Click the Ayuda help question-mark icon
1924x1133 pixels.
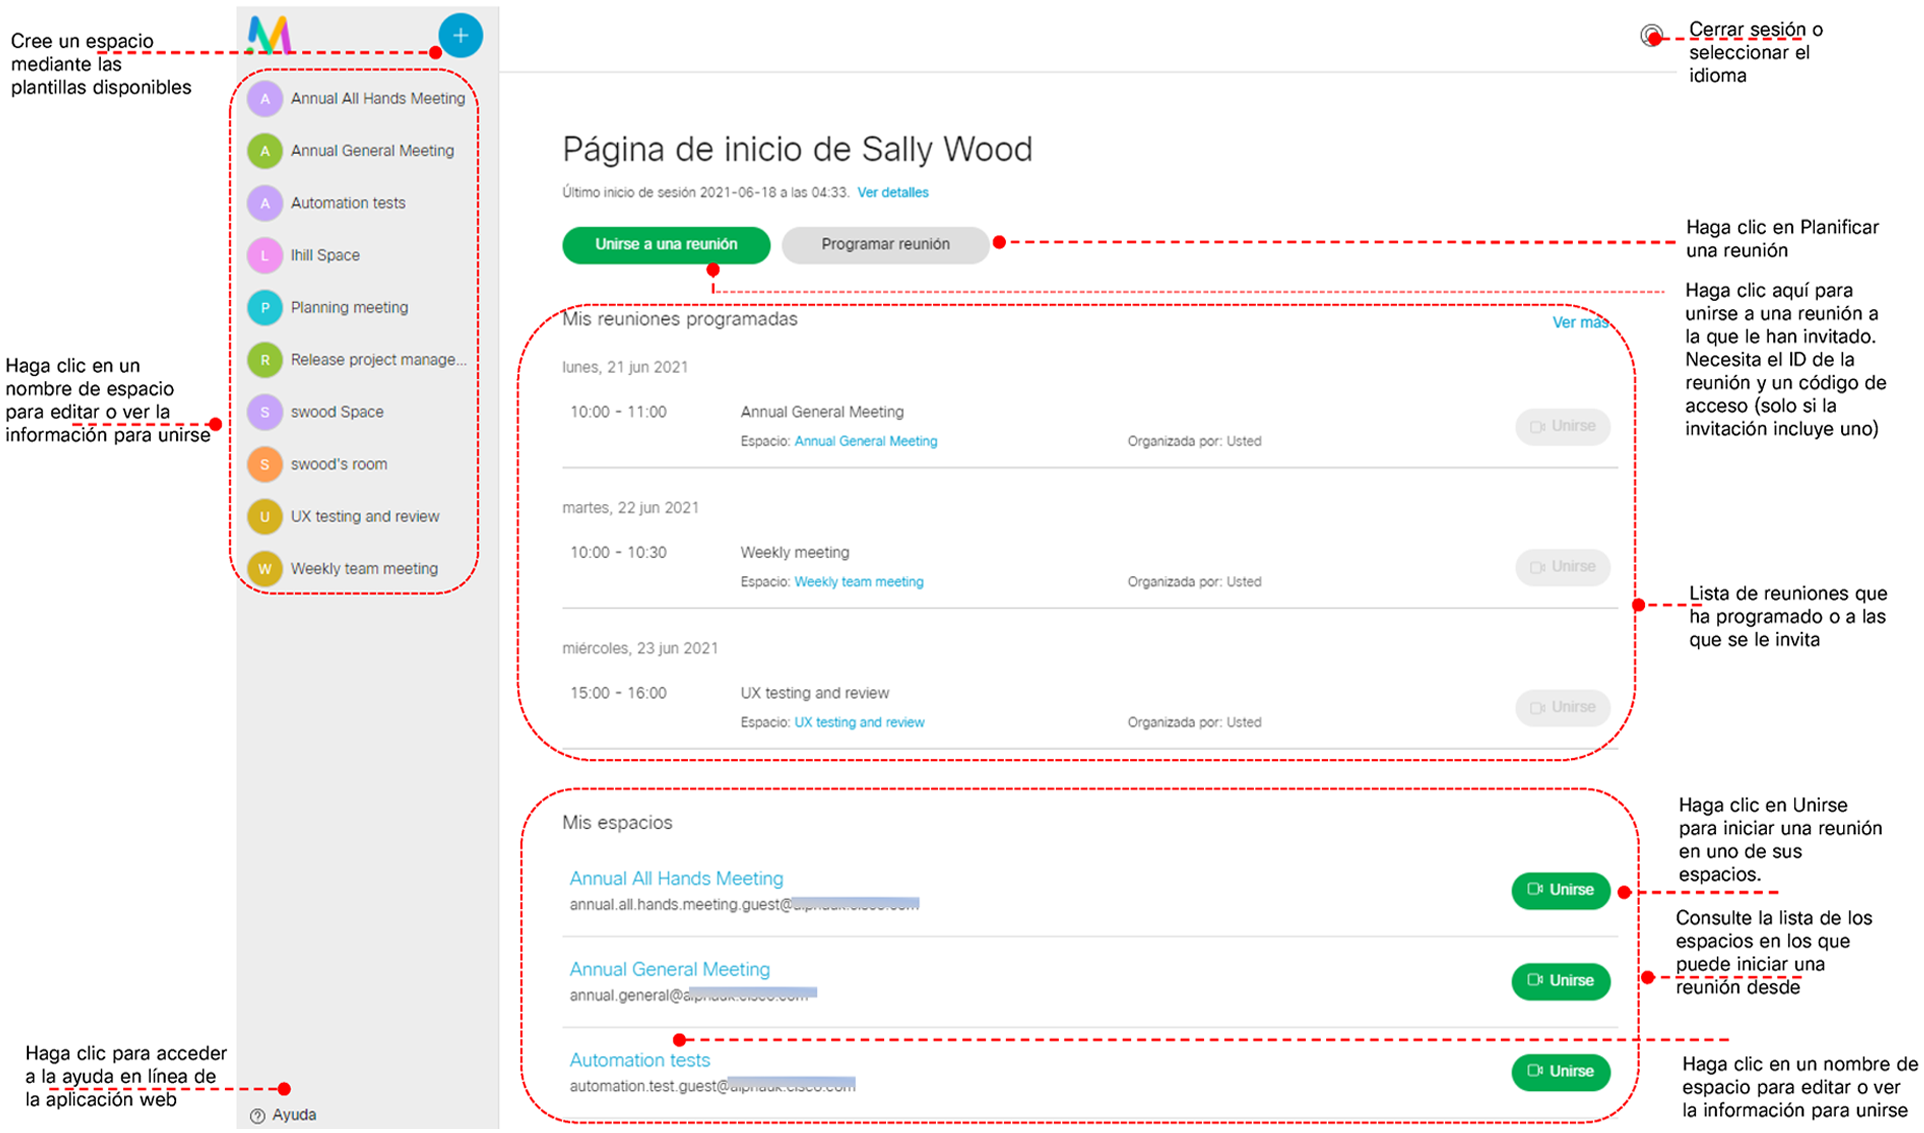[257, 1115]
